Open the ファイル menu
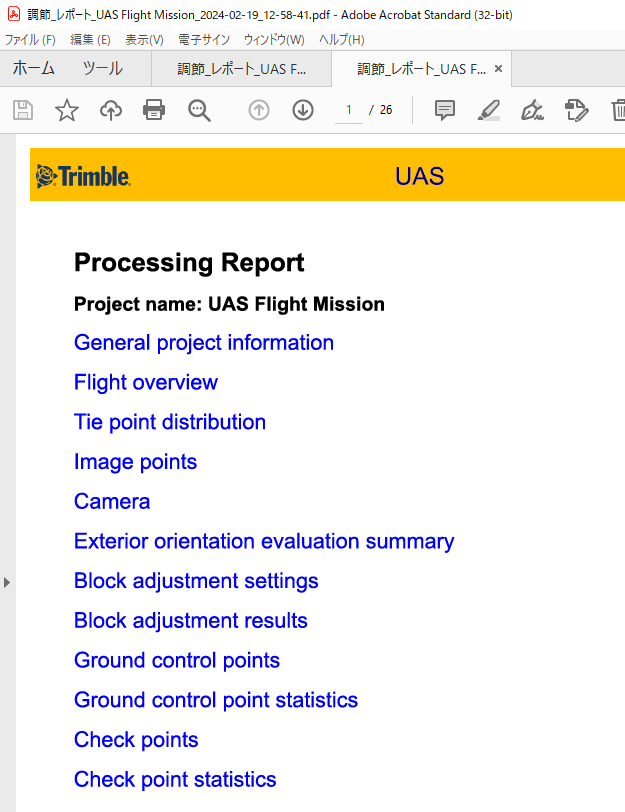Viewport: 625px width, 812px height. pyautogui.click(x=30, y=40)
